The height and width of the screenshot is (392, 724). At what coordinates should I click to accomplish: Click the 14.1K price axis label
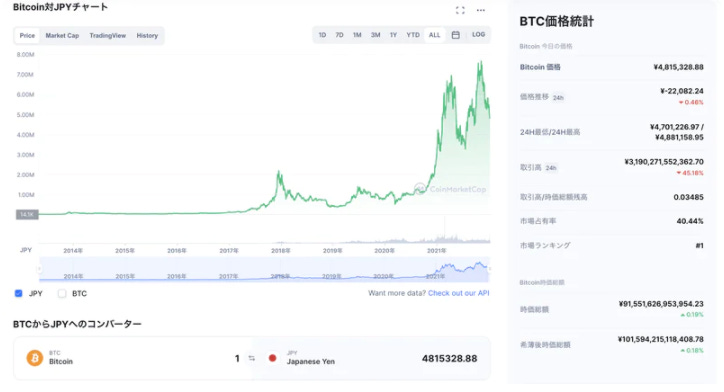pyautogui.click(x=27, y=214)
